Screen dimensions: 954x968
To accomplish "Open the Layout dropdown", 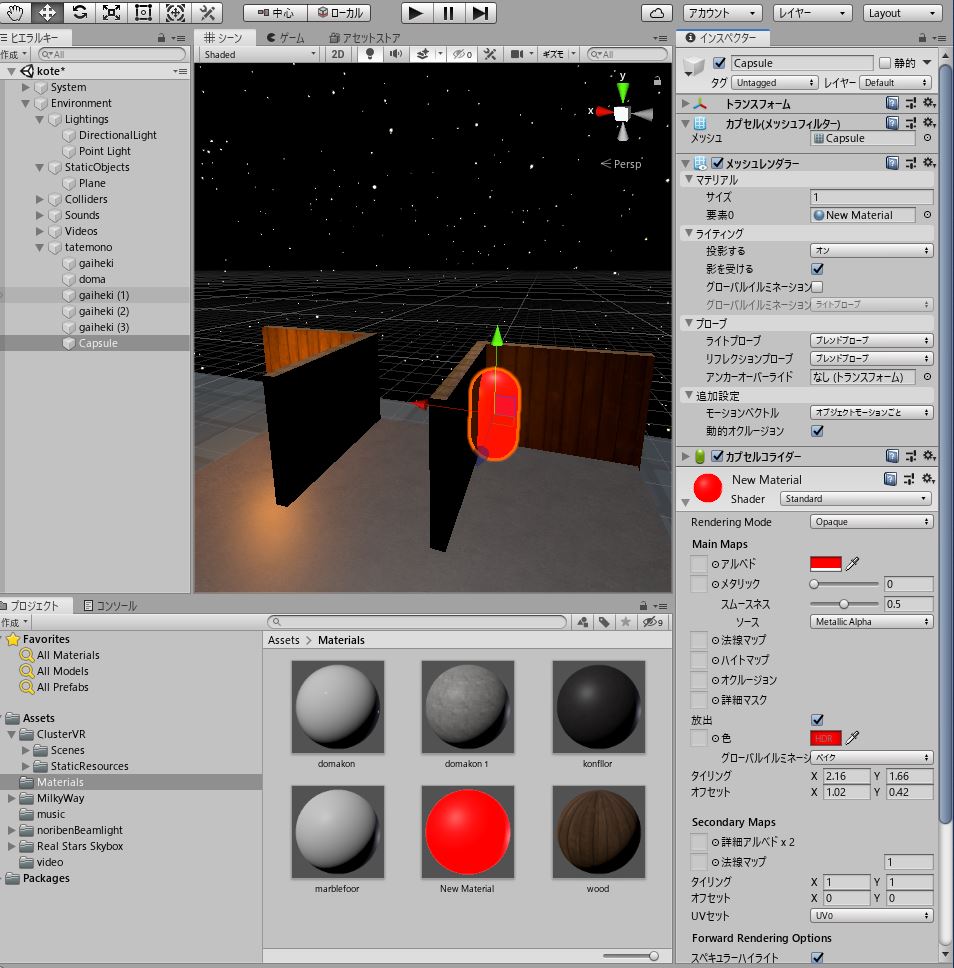I will tap(901, 13).
